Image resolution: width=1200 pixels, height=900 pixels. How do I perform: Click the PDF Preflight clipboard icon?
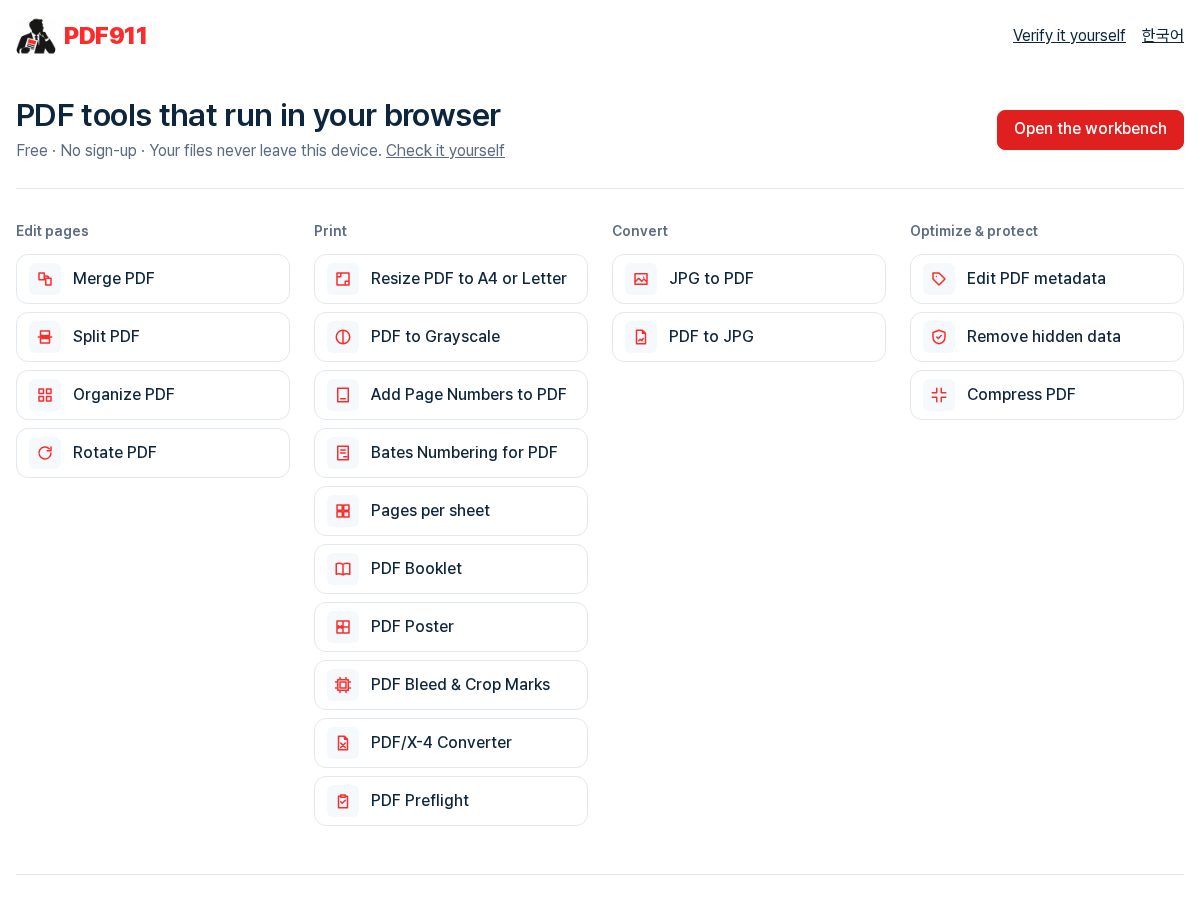(x=343, y=801)
